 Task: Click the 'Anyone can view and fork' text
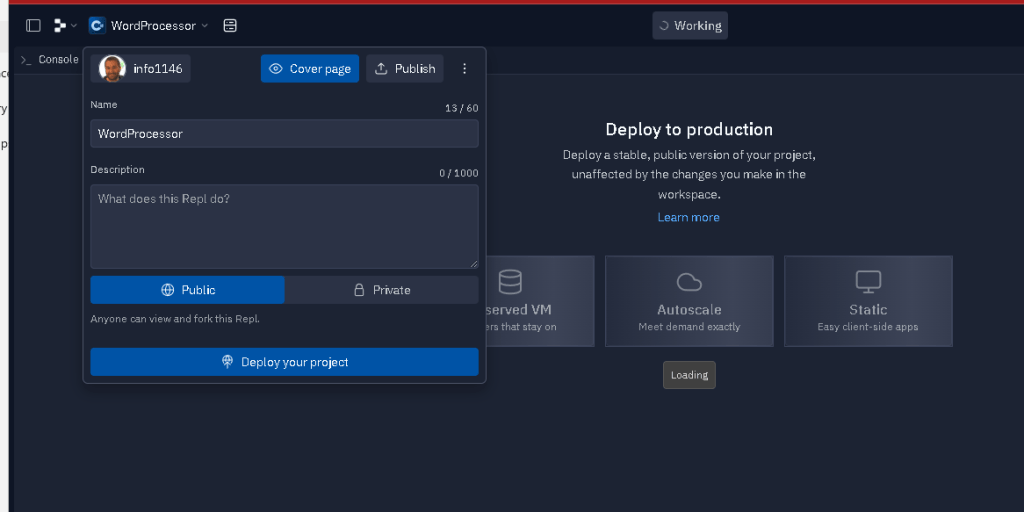(x=175, y=319)
